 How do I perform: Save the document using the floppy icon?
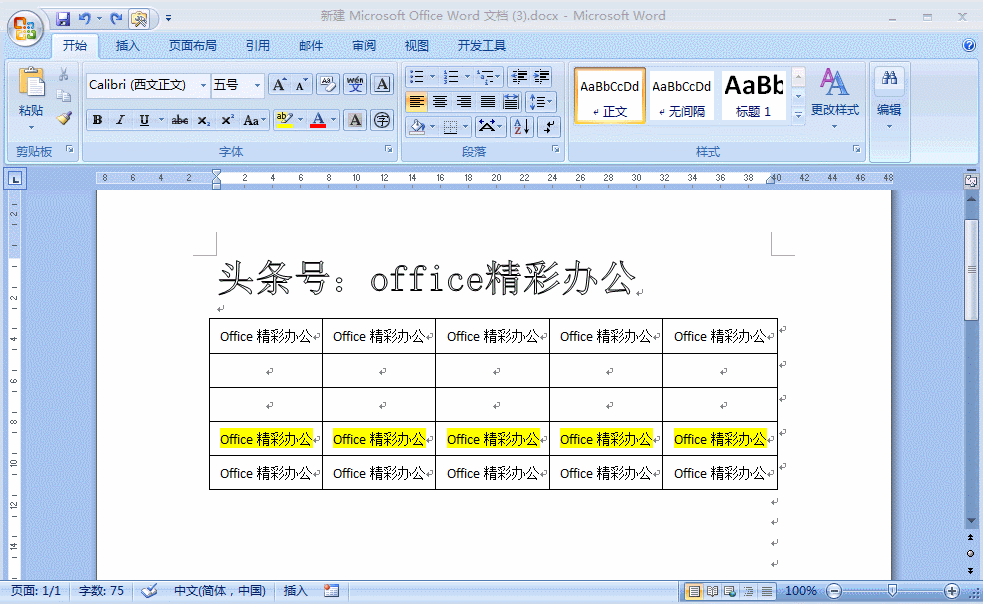point(63,19)
